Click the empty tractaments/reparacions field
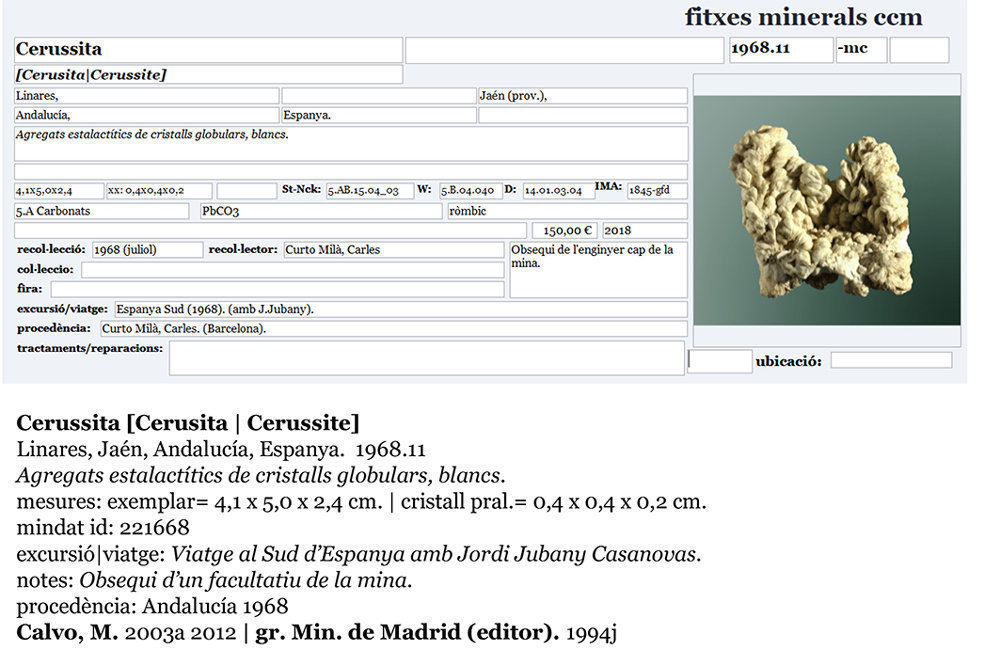The width and height of the screenshot is (1000, 650). click(427, 358)
